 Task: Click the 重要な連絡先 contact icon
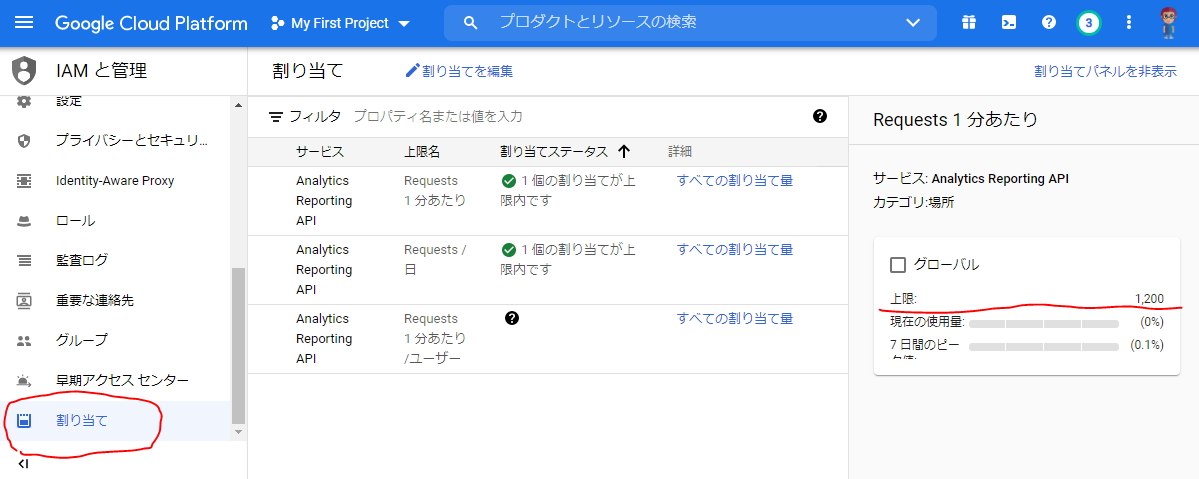coord(24,300)
